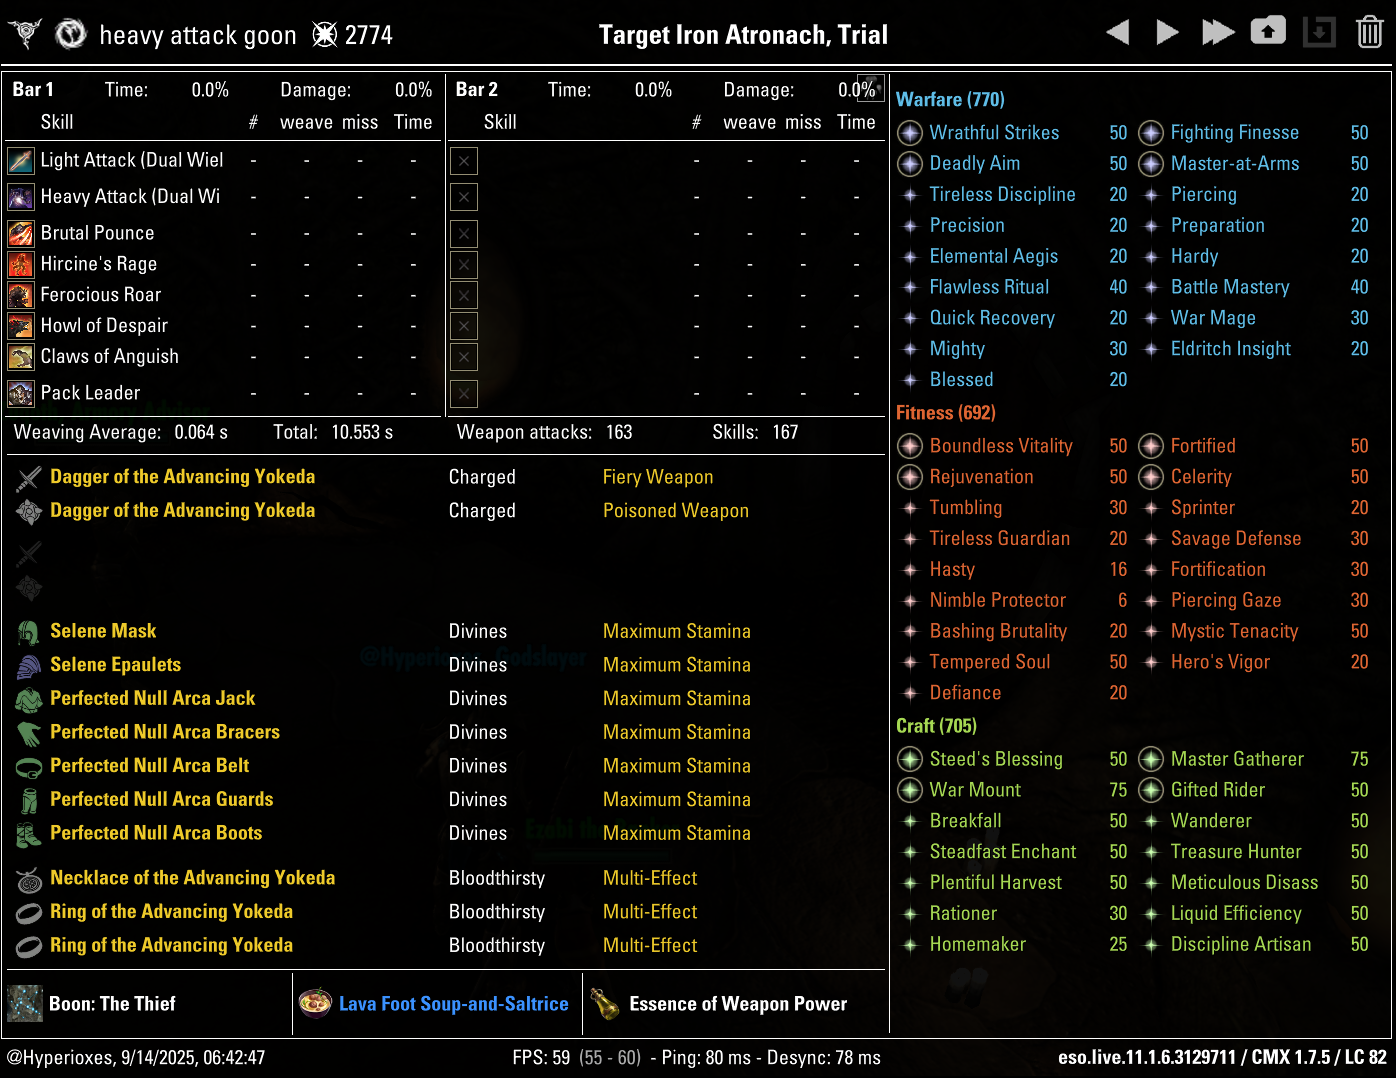This screenshot has height=1078, width=1396.
Task: Select the Bar 1 tab
Action: click(31, 88)
